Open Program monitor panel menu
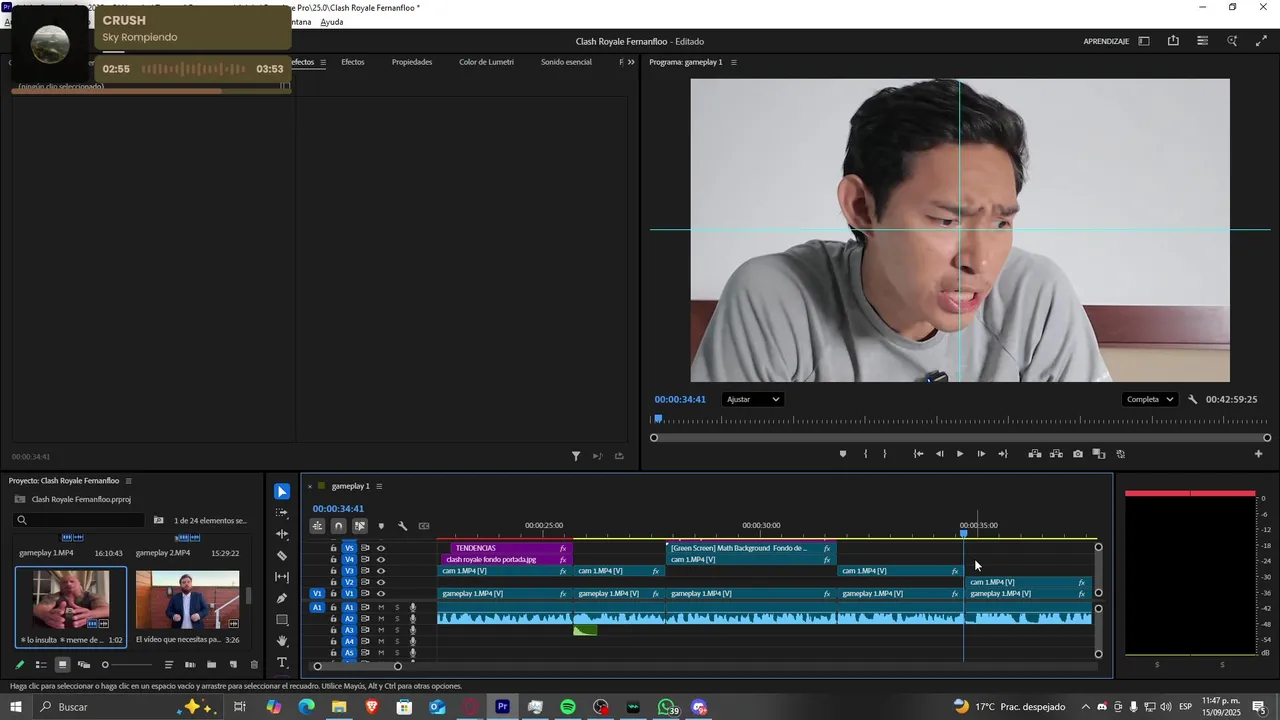 [733, 62]
